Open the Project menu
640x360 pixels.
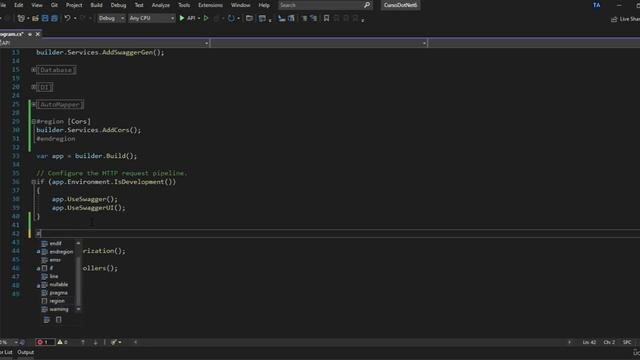tap(74, 5)
